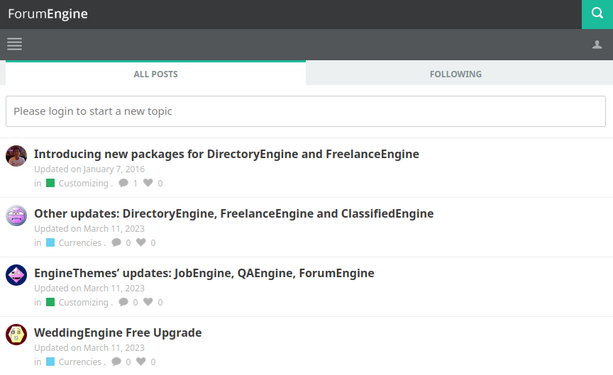The width and height of the screenshot is (613, 375).
Task: Open 'WeddingEngine Free Upgrade' topic
Action: pyautogui.click(x=118, y=332)
